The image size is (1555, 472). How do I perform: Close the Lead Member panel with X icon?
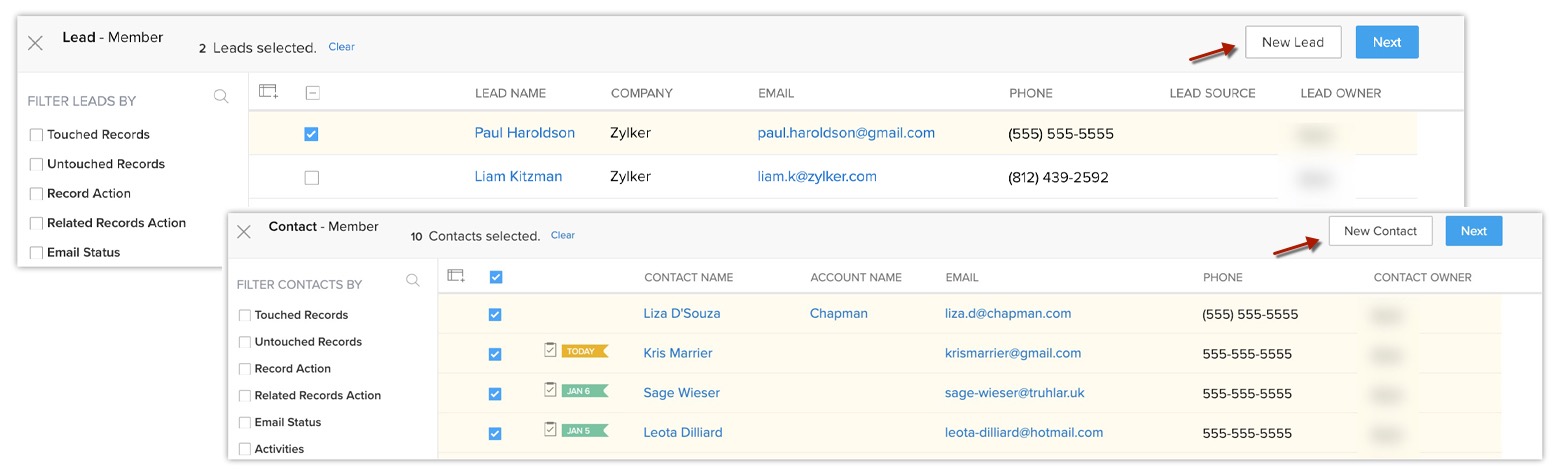(x=35, y=43)
